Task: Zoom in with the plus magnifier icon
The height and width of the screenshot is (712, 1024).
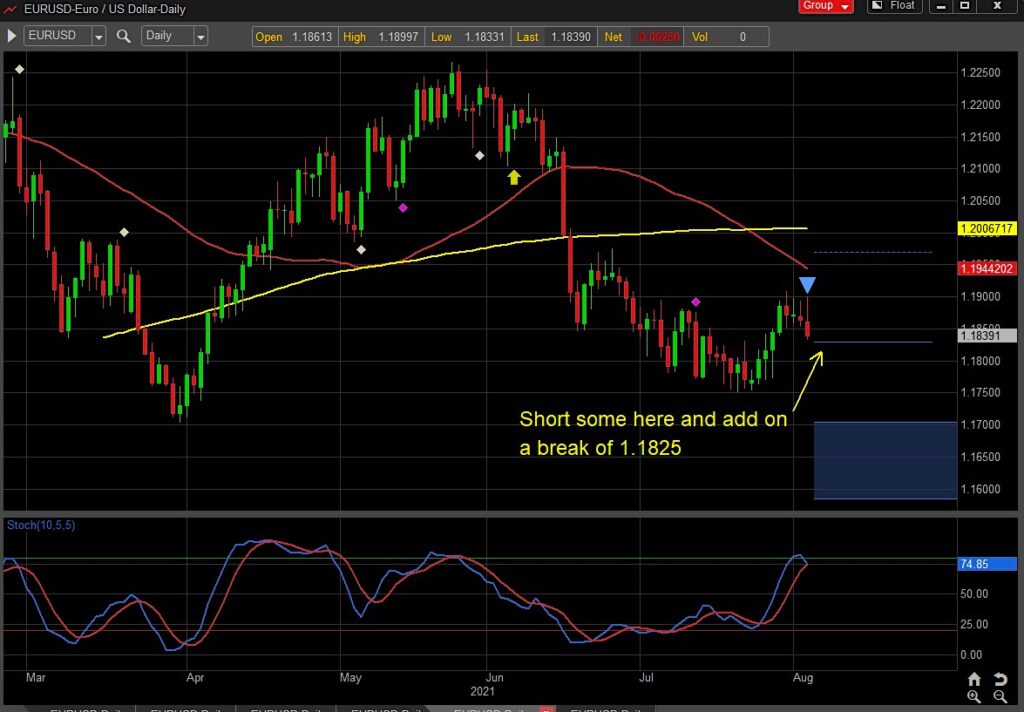Action: (x=974, y=697)
